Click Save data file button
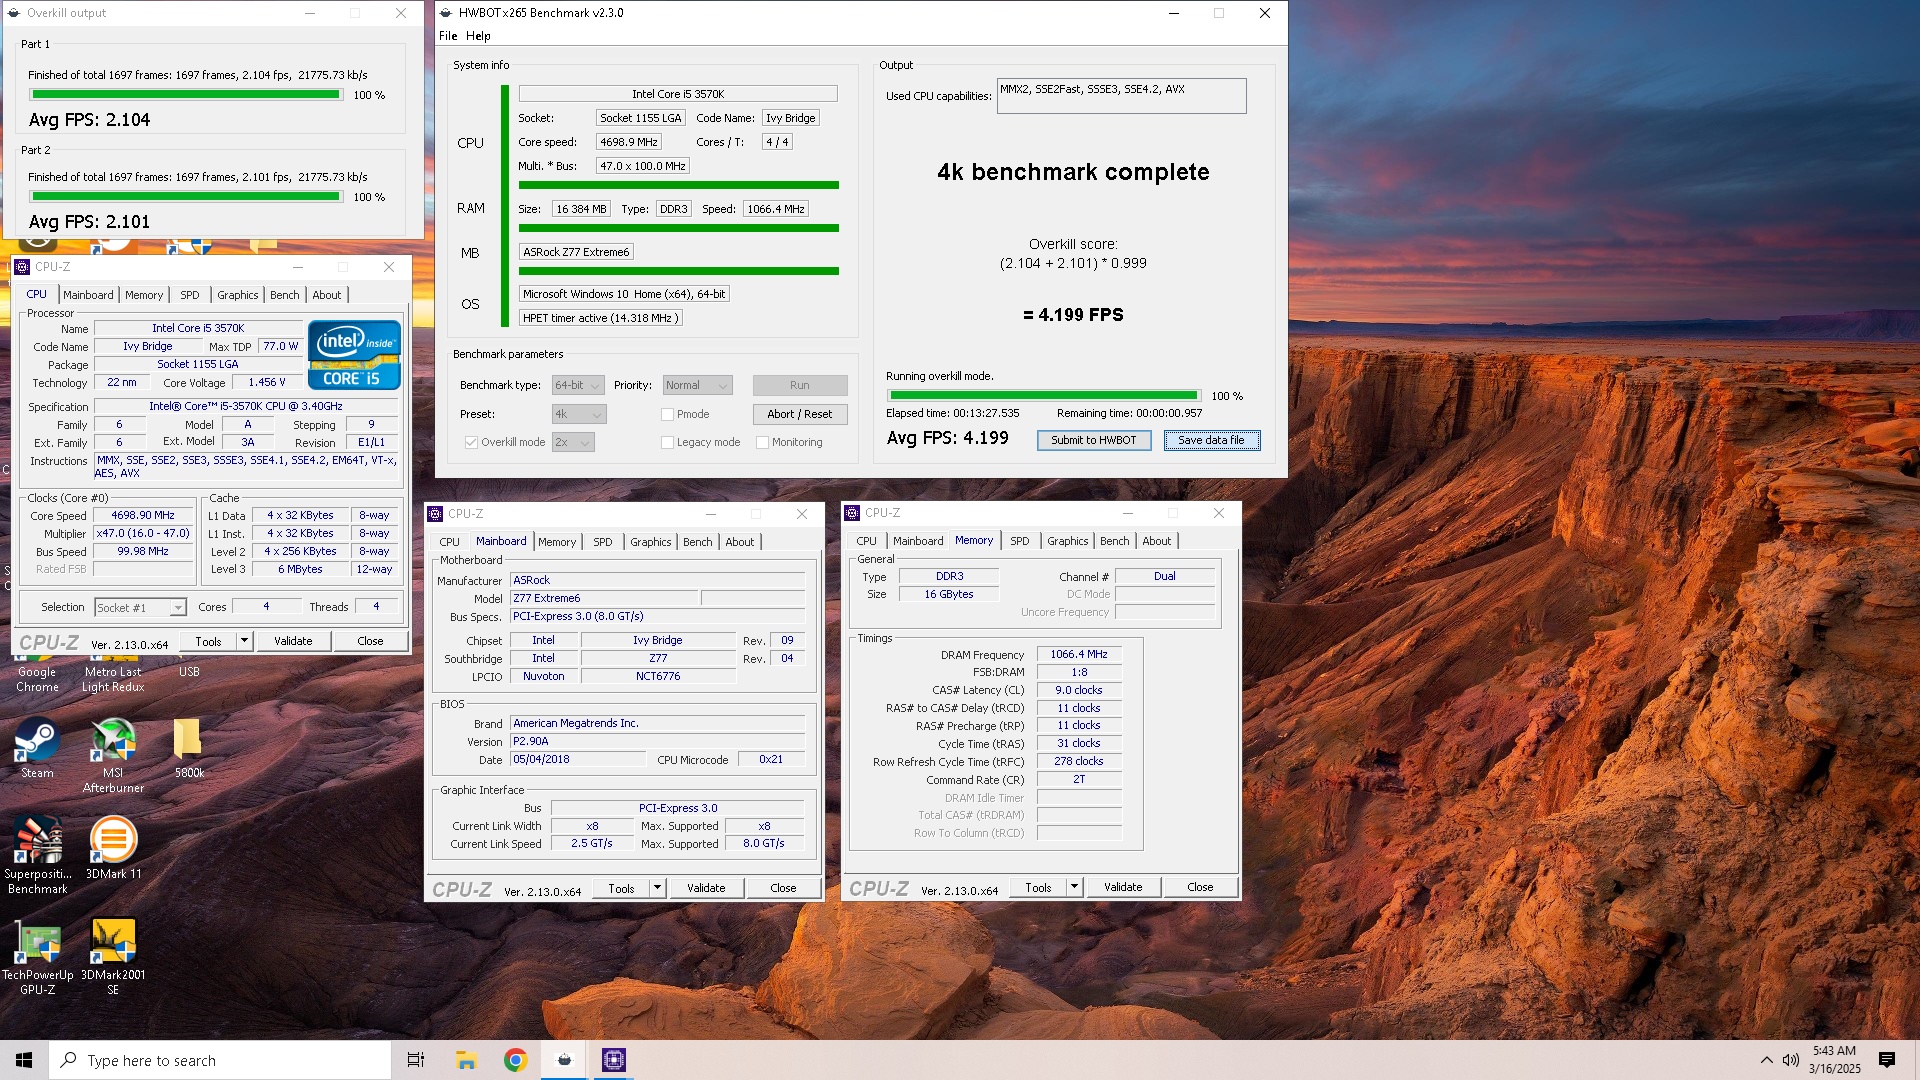 pyautogui.click(x=1211, y=440)
